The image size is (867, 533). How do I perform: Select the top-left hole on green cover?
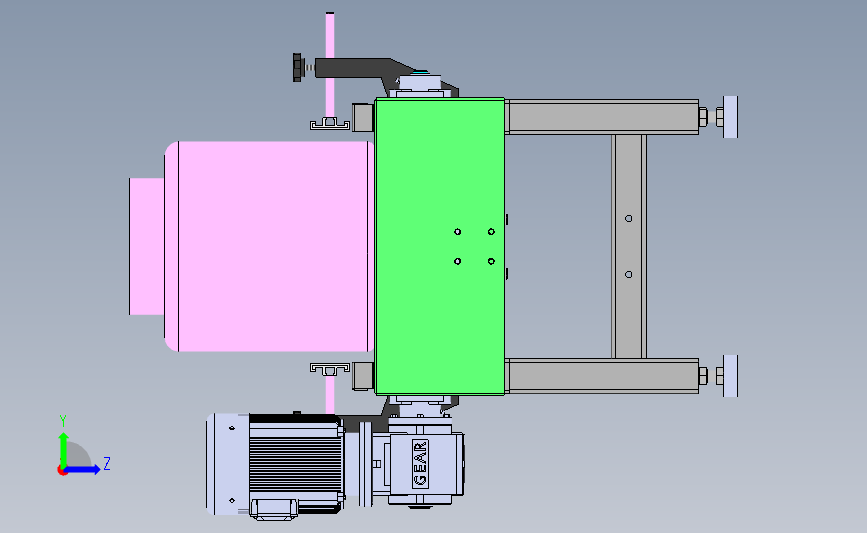coord(457,232)
